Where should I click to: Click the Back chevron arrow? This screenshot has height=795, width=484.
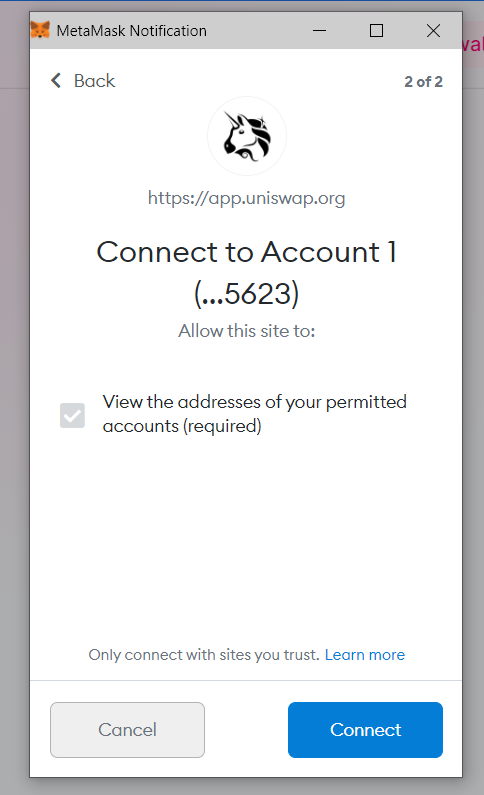(56, 81)
